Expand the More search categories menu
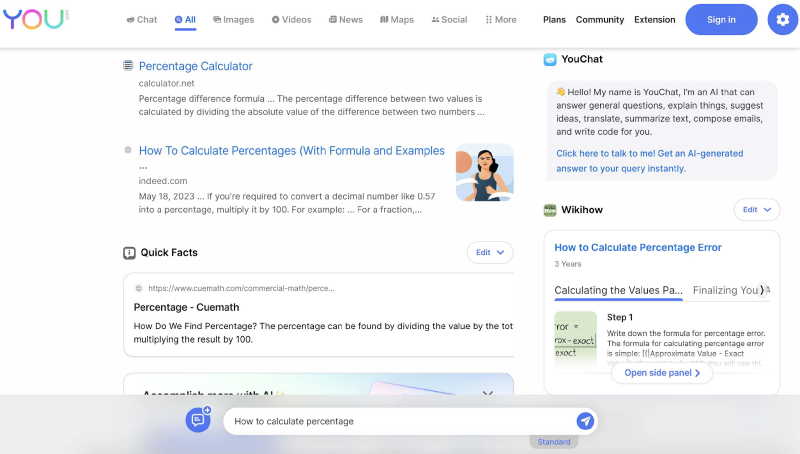Viewport: 800px width, 454px height. [501, 20]
